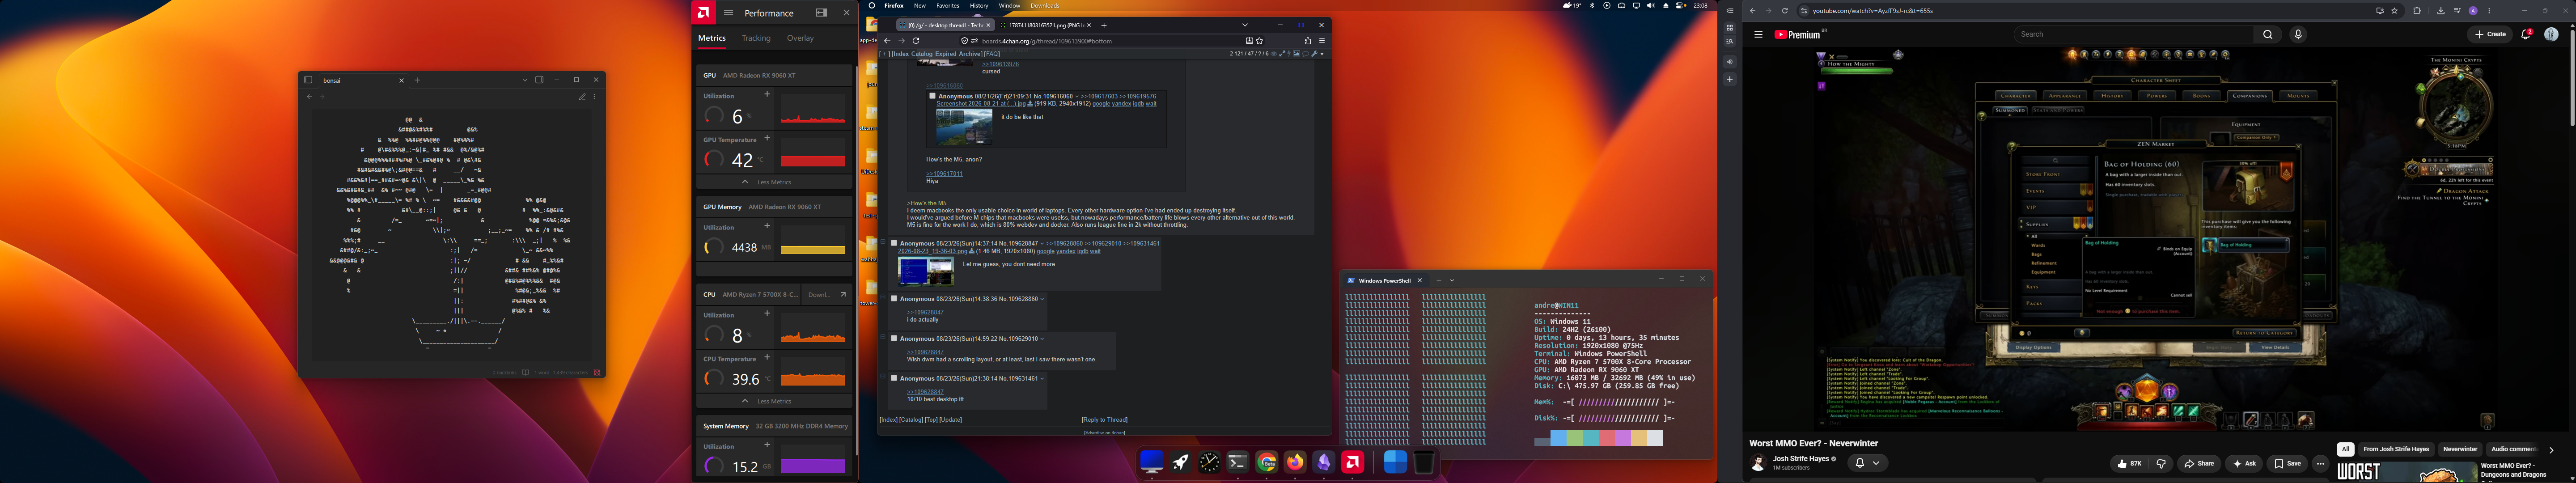Image resolution: width=2576 pixels, height=483 pixels.
Task: Open the rocket launcher icon in the dock
Action: tap(1181, 462)
